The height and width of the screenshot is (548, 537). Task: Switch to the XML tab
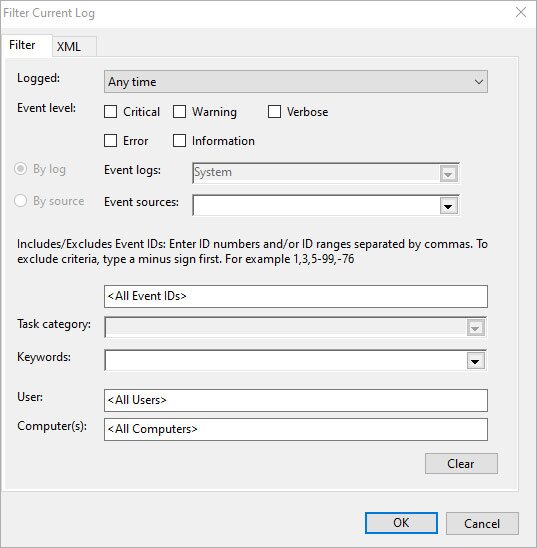(x=74, y=46)
